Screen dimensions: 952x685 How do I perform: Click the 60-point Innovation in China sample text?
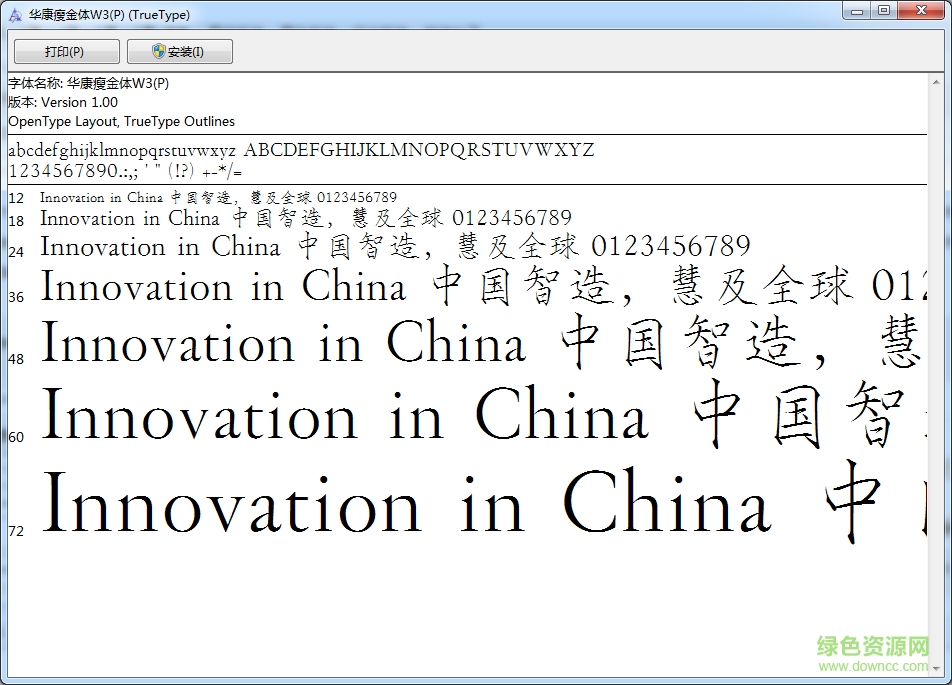(483, 414)
